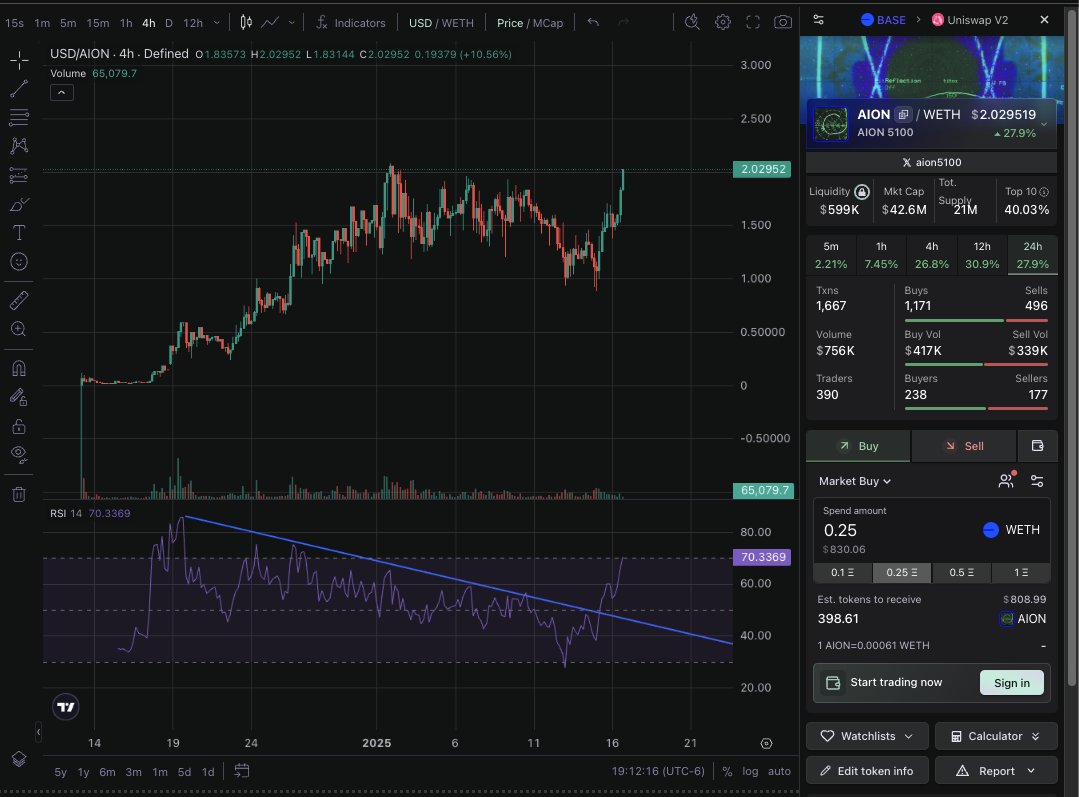Activate the zoom in tool
Viewport: 1079px width, 797px height.
(19, 329)
